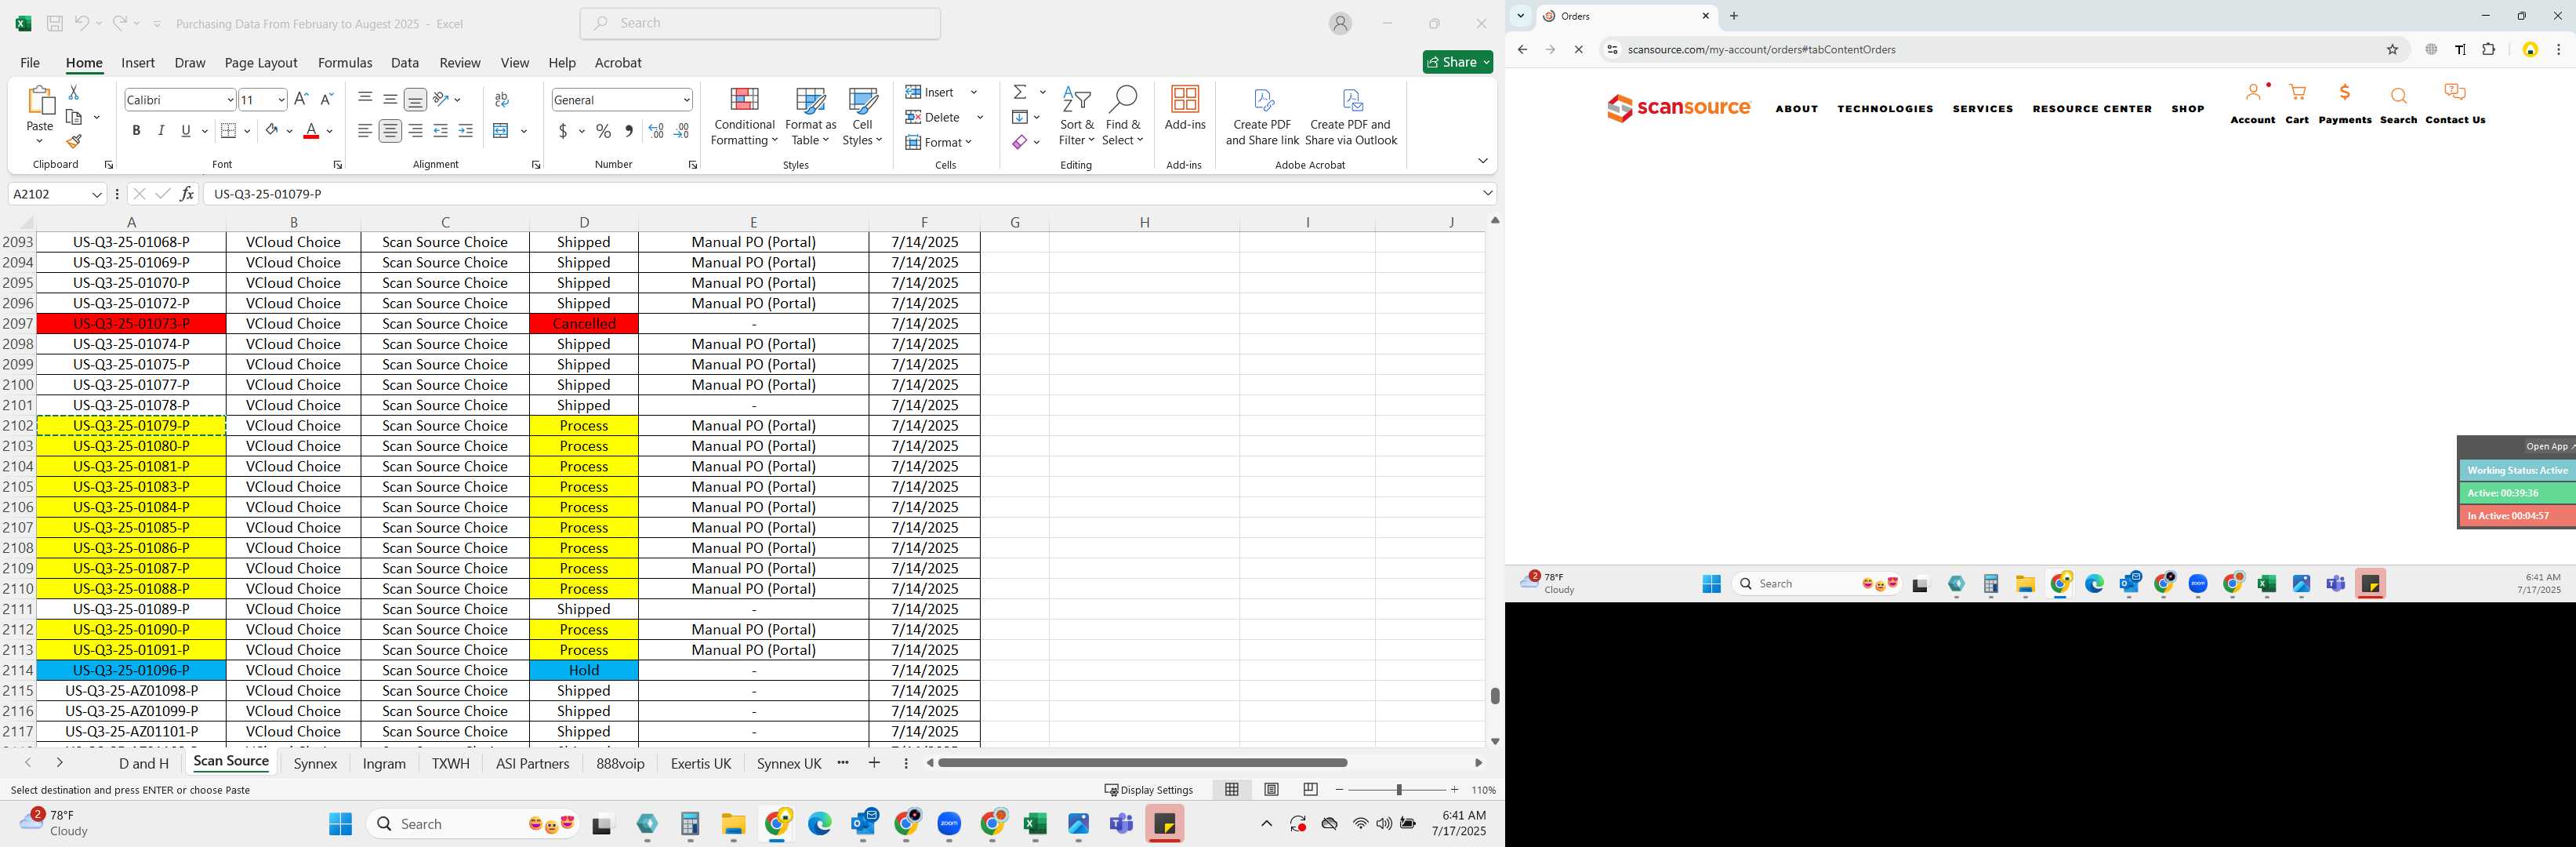Toggle Align Right in Alignment group
Viewport: 2576px width, 847px height.
point(415,131)
